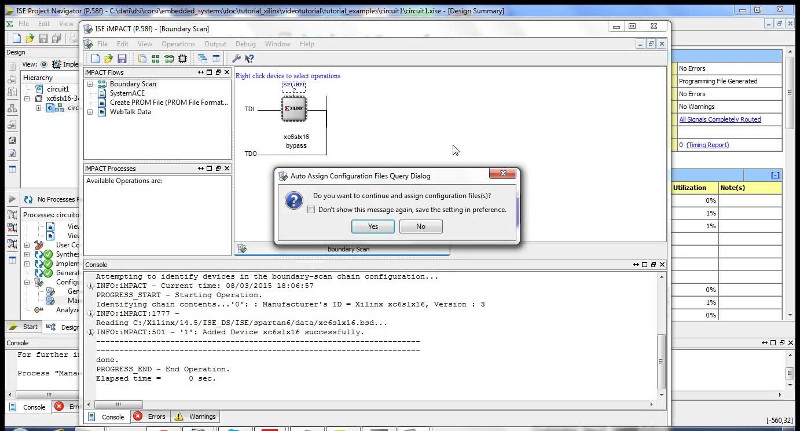800x431 pixels.
Task: Click the Open file folder icon in iMPACT
Action: 108,59
